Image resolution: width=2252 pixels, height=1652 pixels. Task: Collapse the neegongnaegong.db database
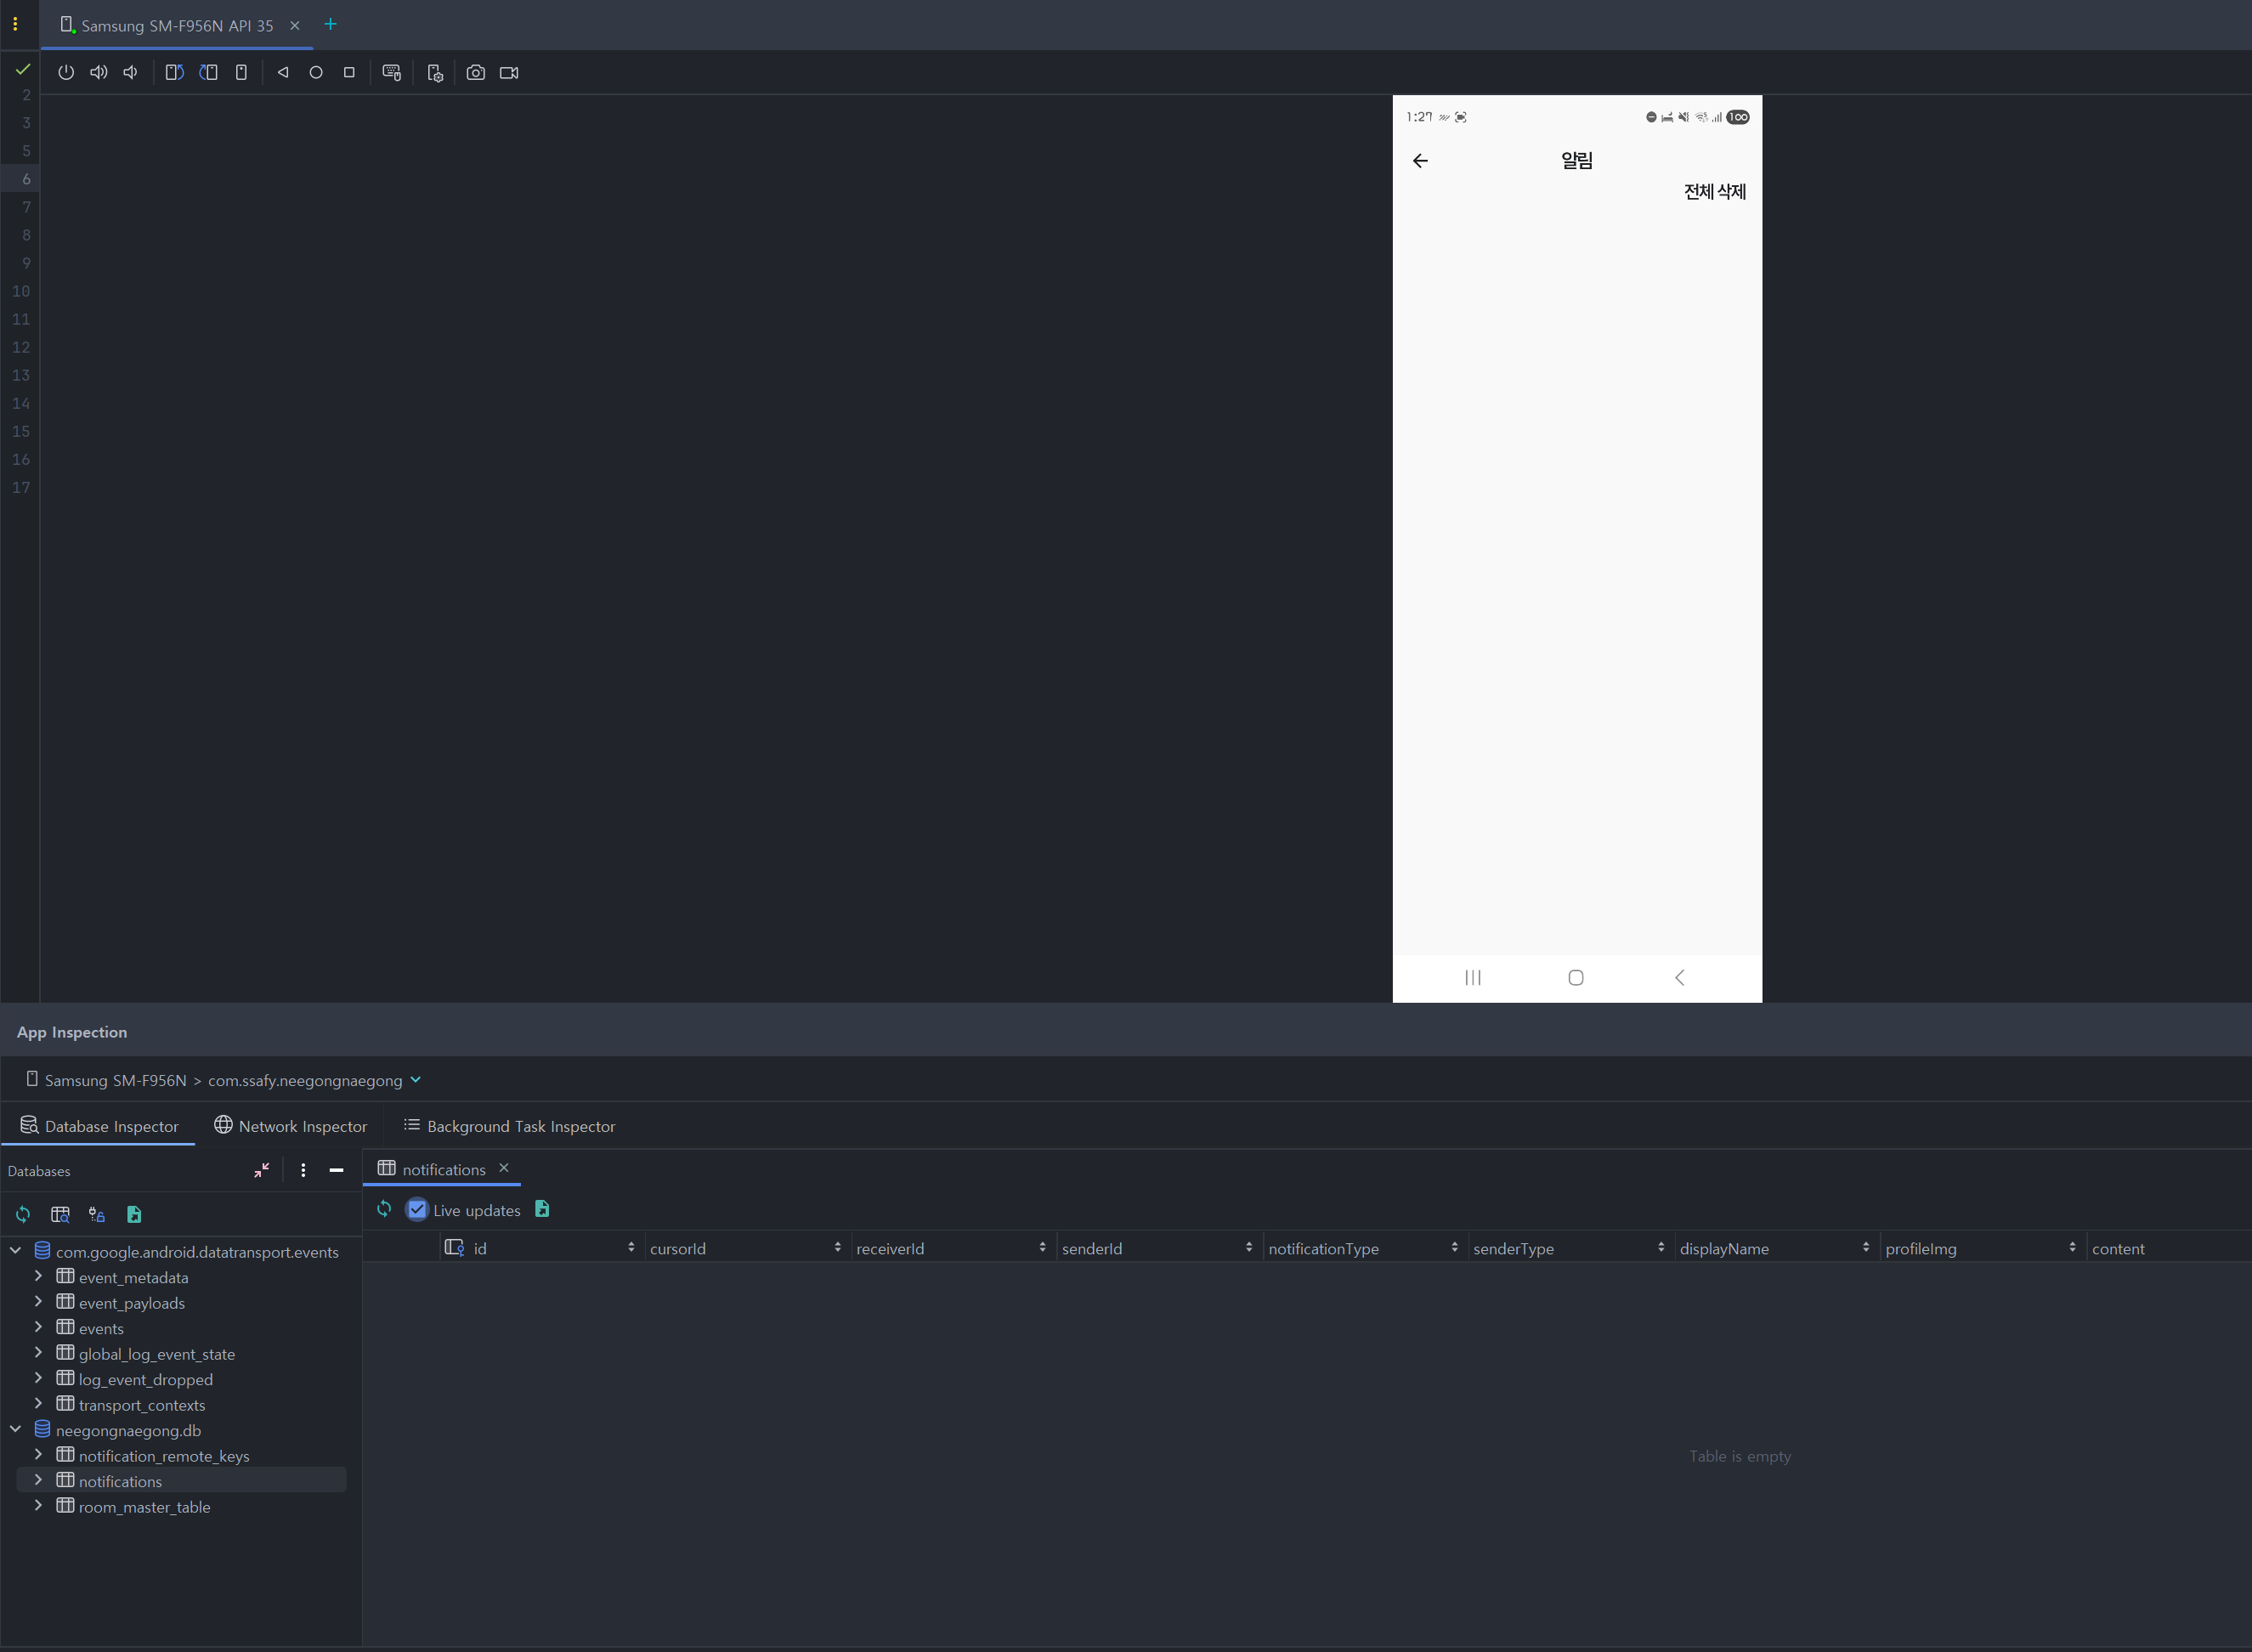coord(15,1430)
